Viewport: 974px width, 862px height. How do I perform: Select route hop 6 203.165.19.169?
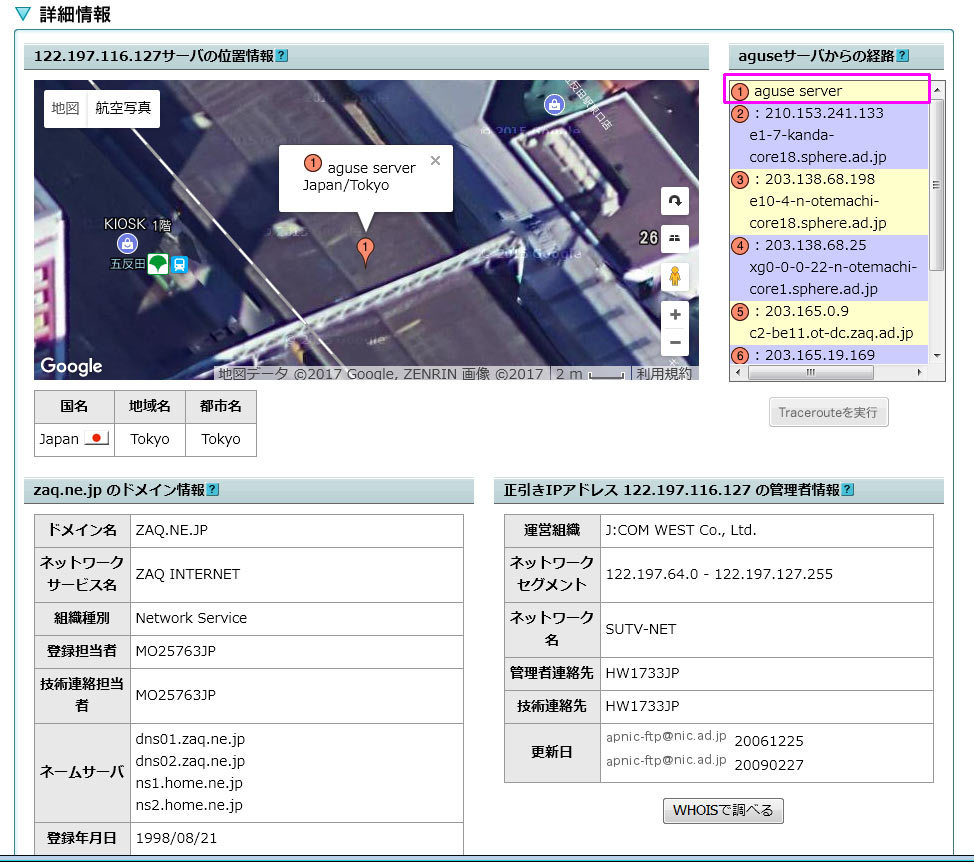click(829, 355)
